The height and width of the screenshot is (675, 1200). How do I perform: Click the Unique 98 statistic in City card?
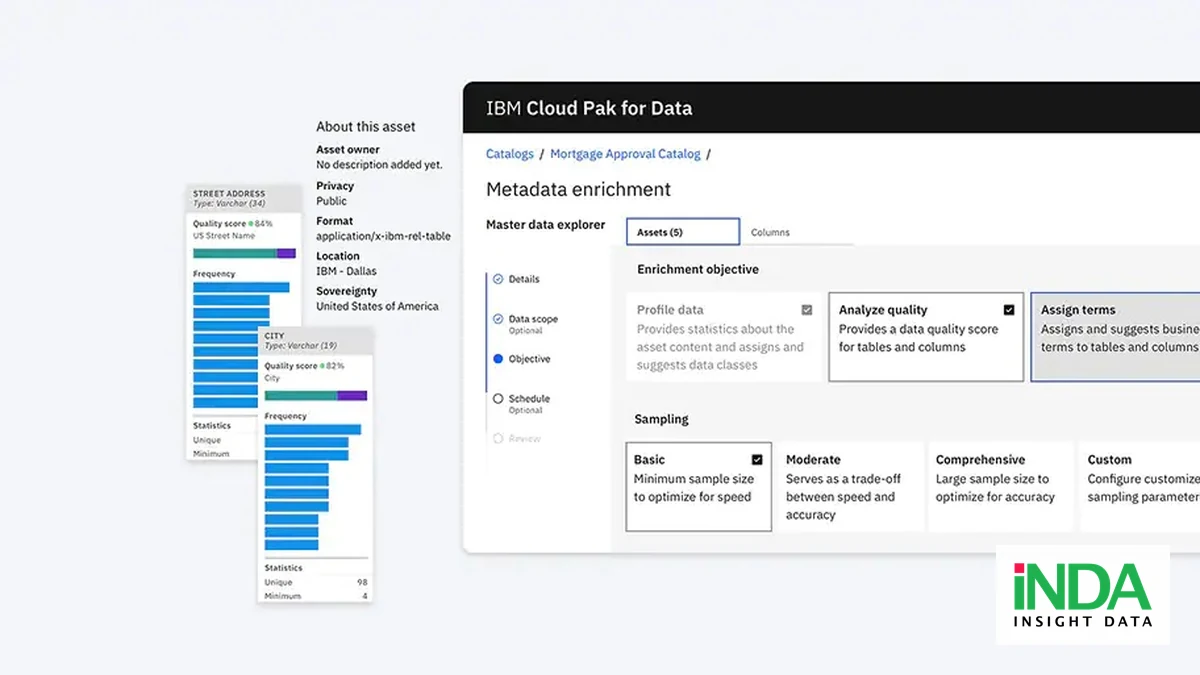tap(316, 582)
